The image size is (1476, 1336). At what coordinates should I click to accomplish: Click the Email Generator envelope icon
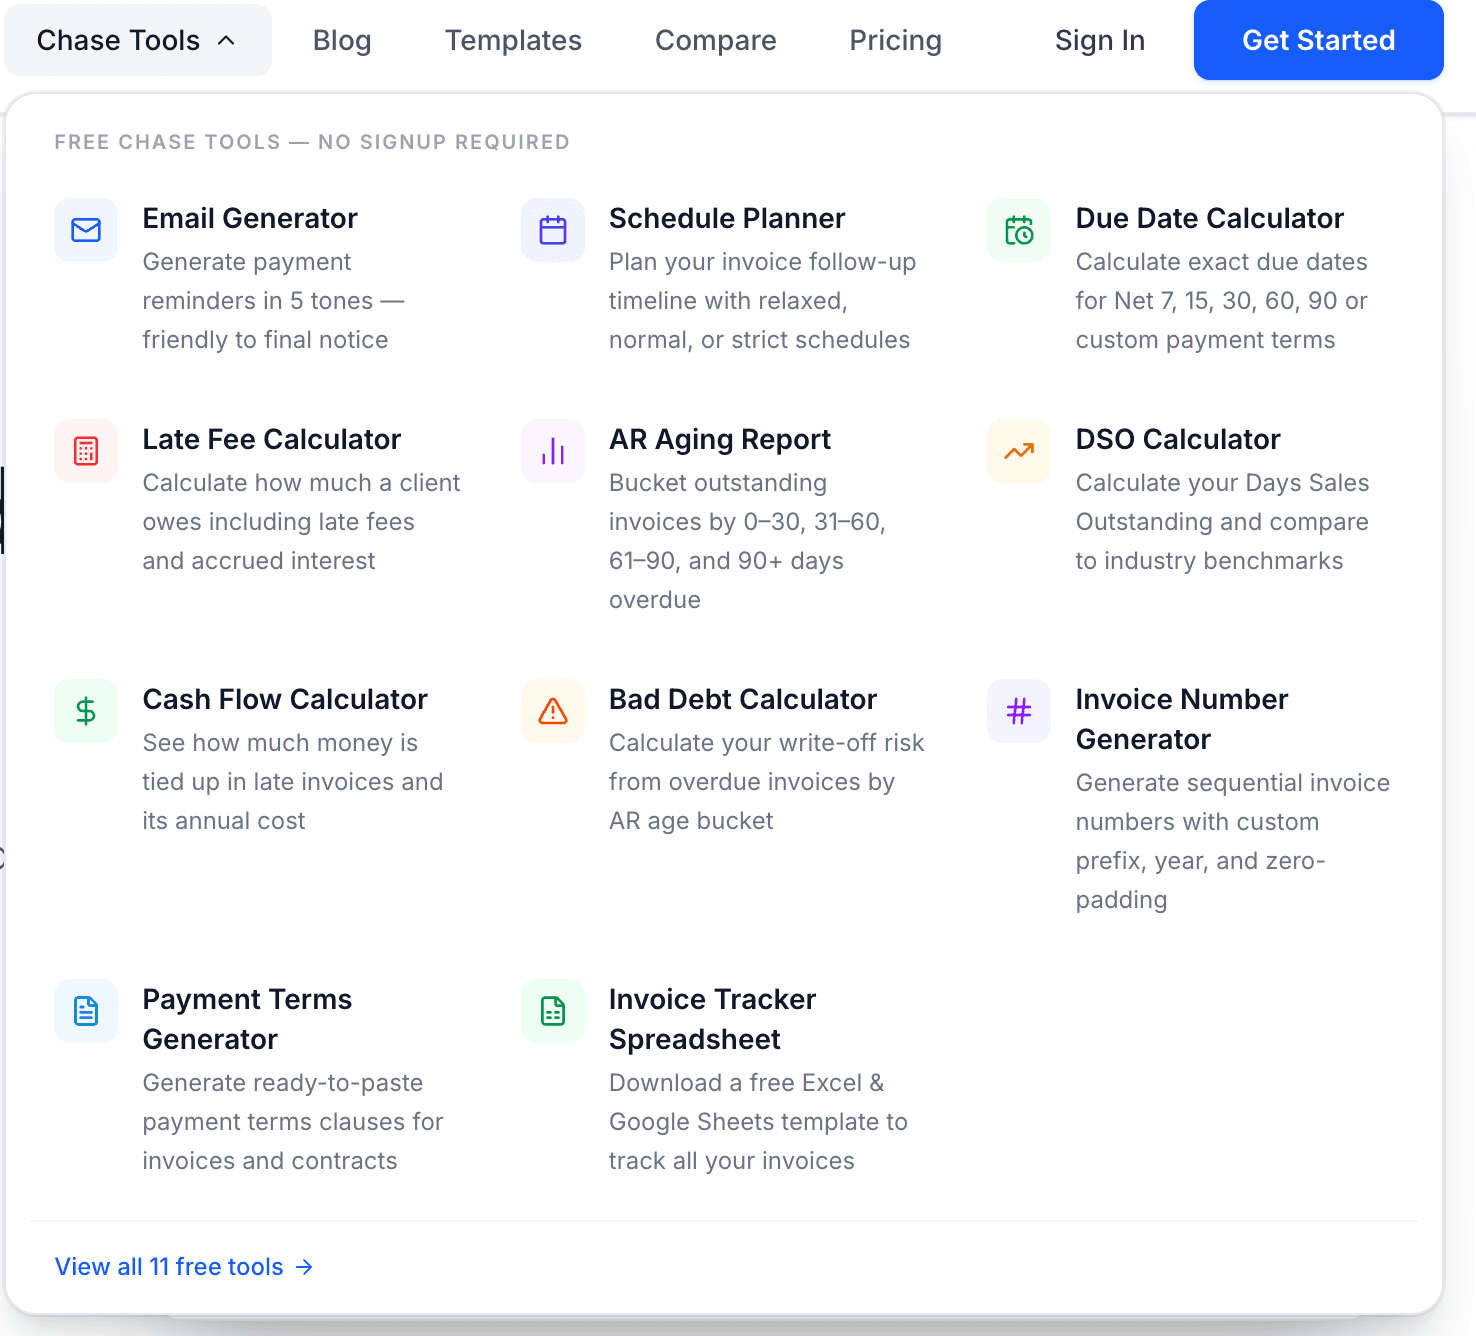click(x=86, y=230)
